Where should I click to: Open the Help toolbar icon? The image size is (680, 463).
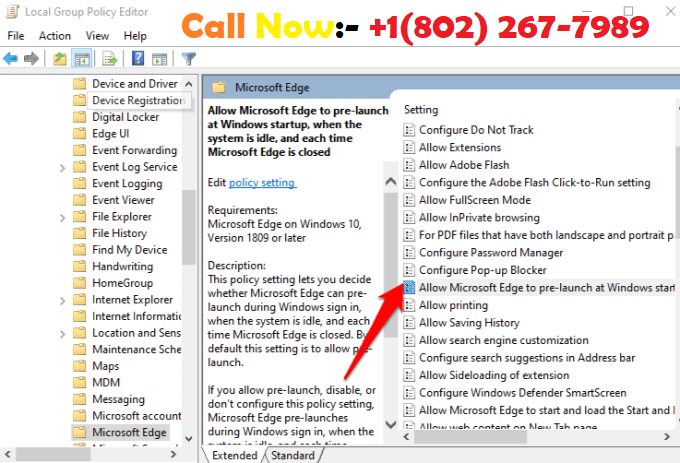tap(138, 58)
